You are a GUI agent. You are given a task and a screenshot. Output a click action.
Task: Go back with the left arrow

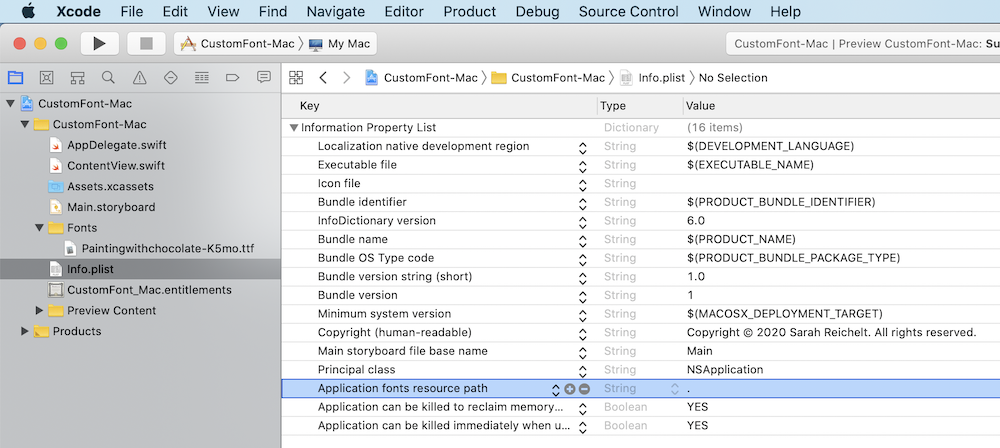323,78
